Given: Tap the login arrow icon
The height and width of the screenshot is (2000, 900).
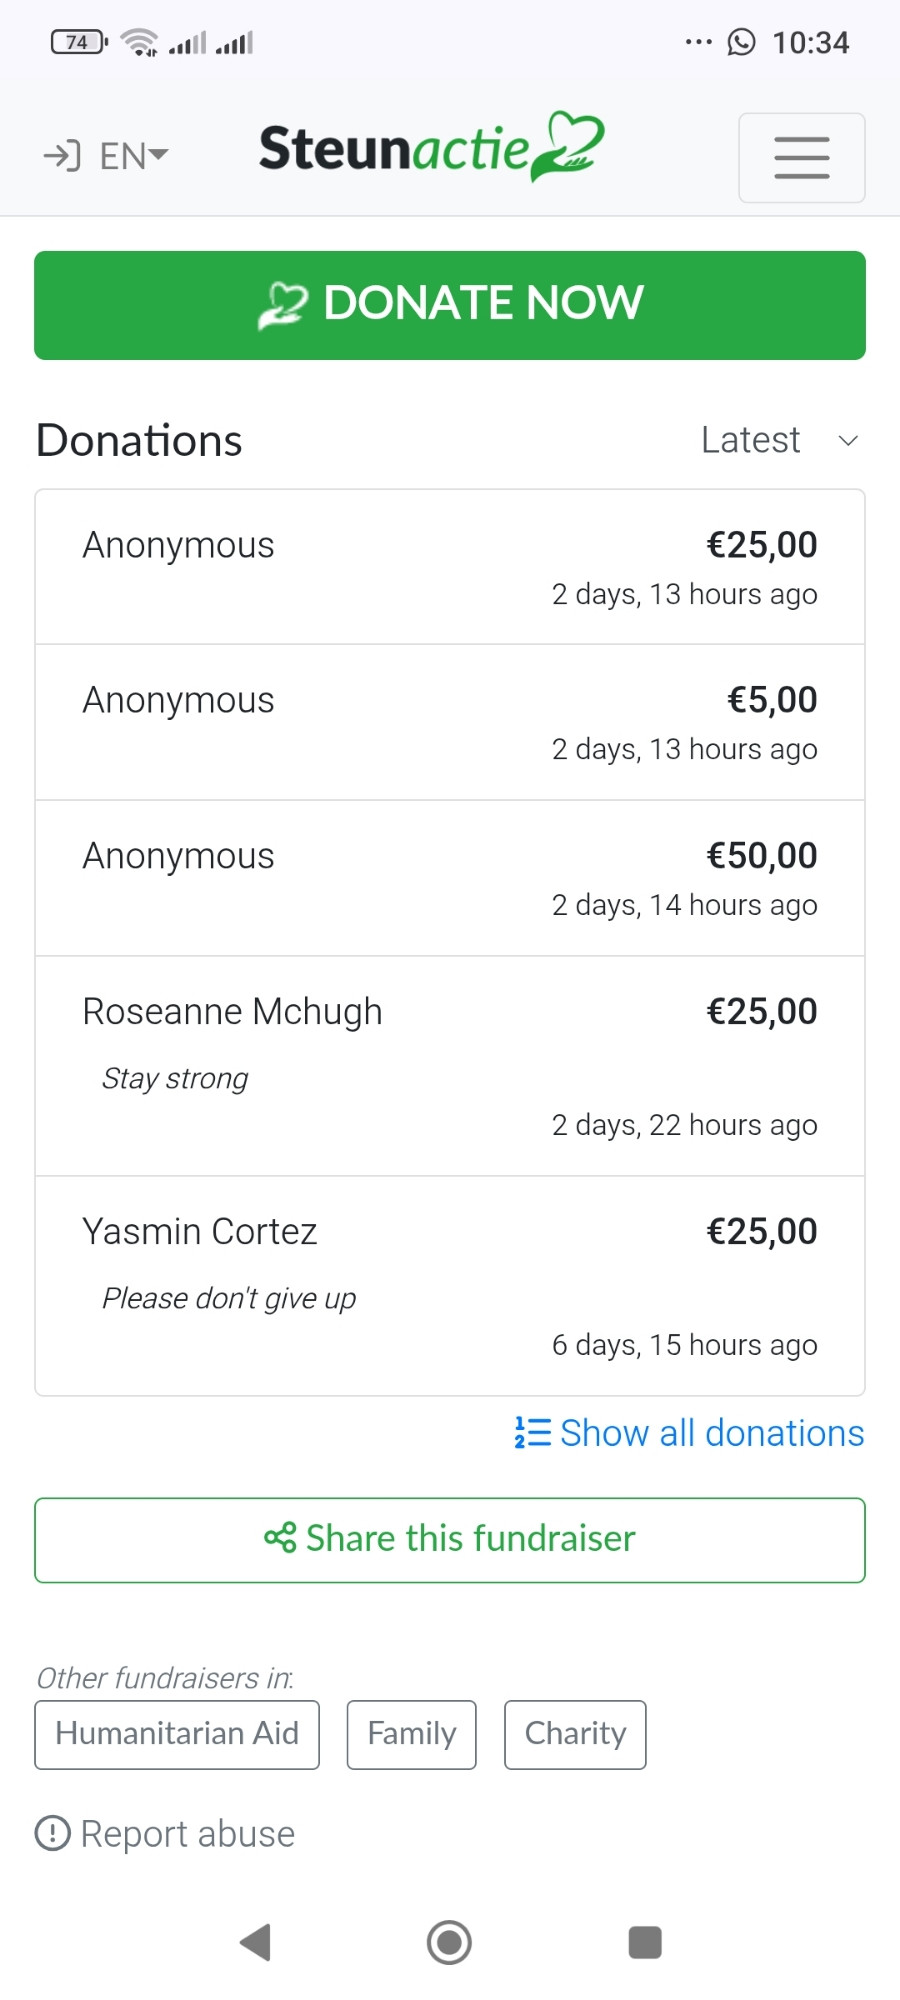Looking at the screenshot, I should coord(61,156).
